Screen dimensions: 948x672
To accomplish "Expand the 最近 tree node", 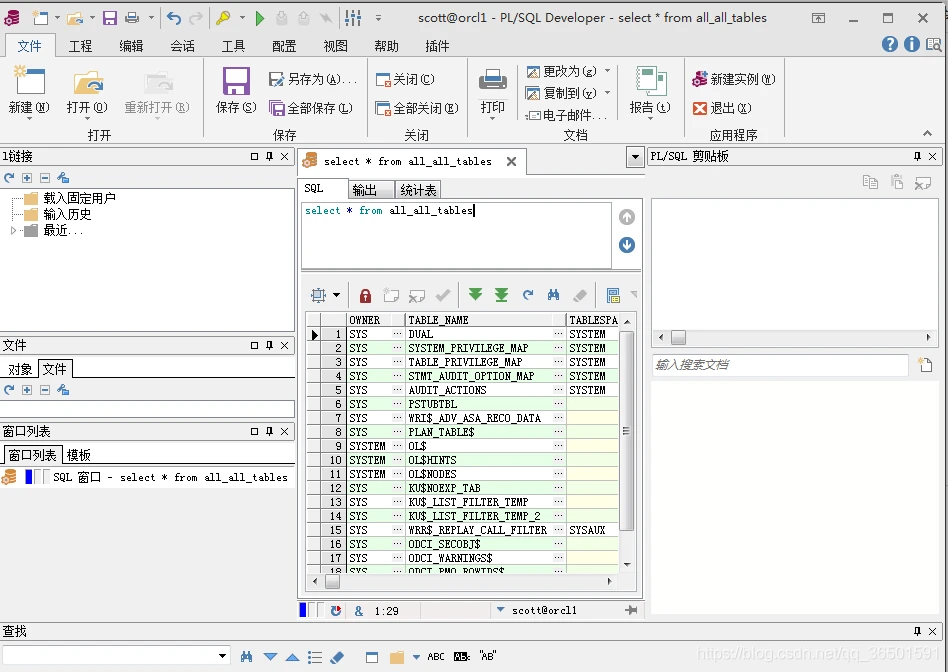I will point(13,230).
